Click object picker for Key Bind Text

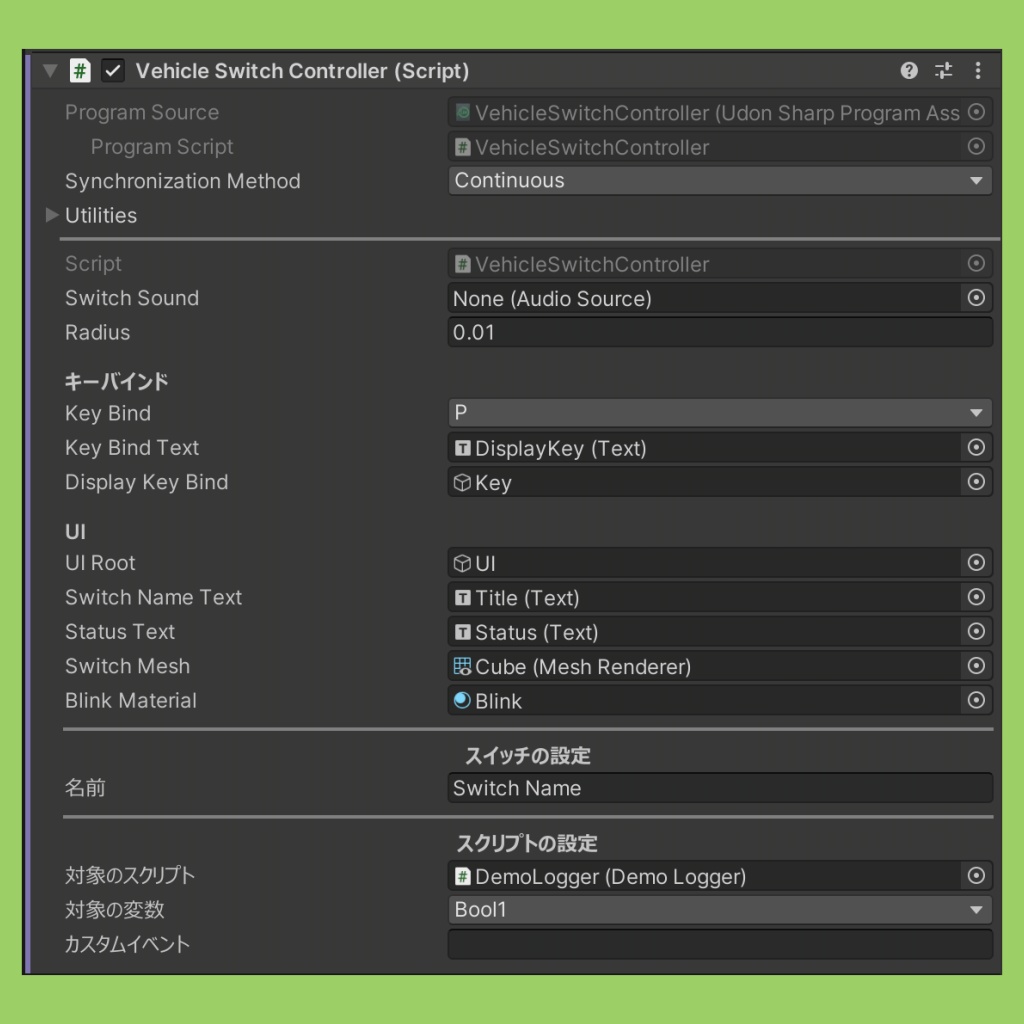(976, 448)
